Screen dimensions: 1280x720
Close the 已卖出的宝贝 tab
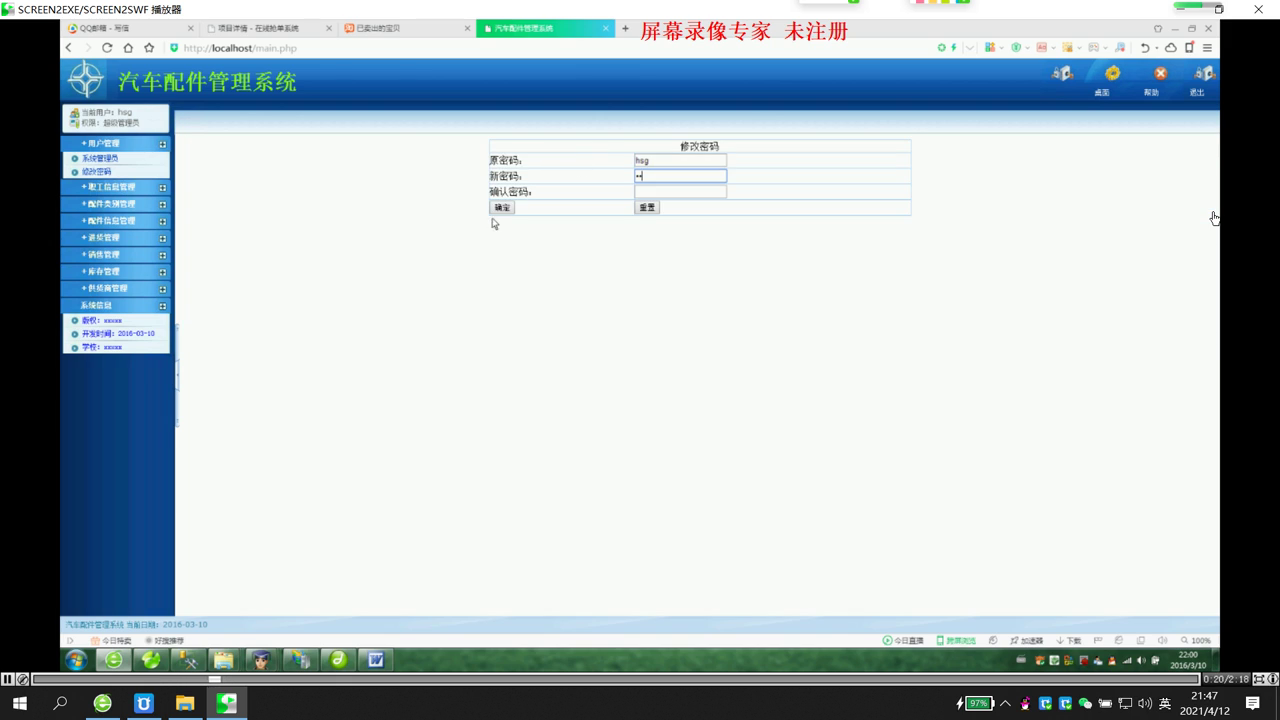pyautogui.click(x=467, y=28)
